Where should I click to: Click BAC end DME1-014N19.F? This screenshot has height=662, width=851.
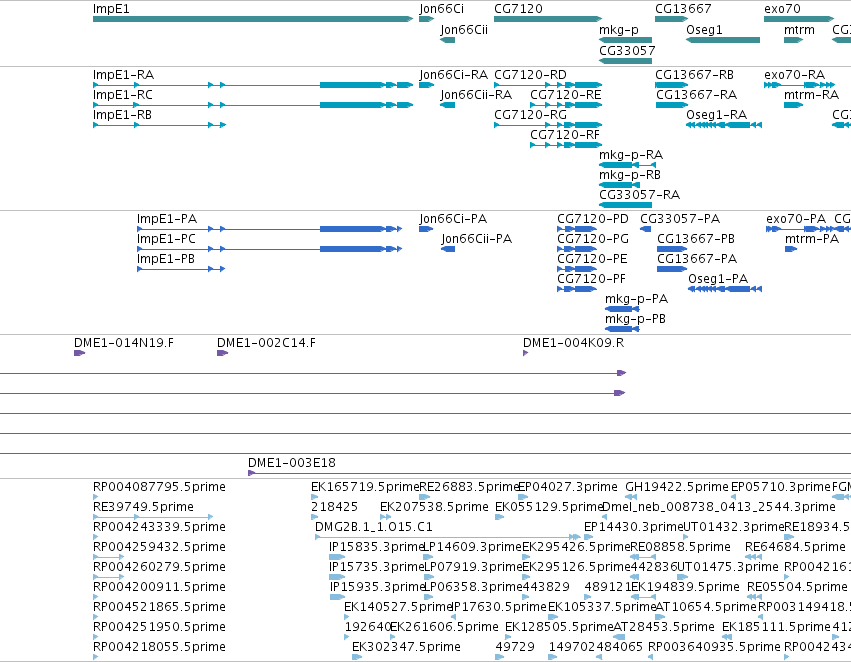79,353
